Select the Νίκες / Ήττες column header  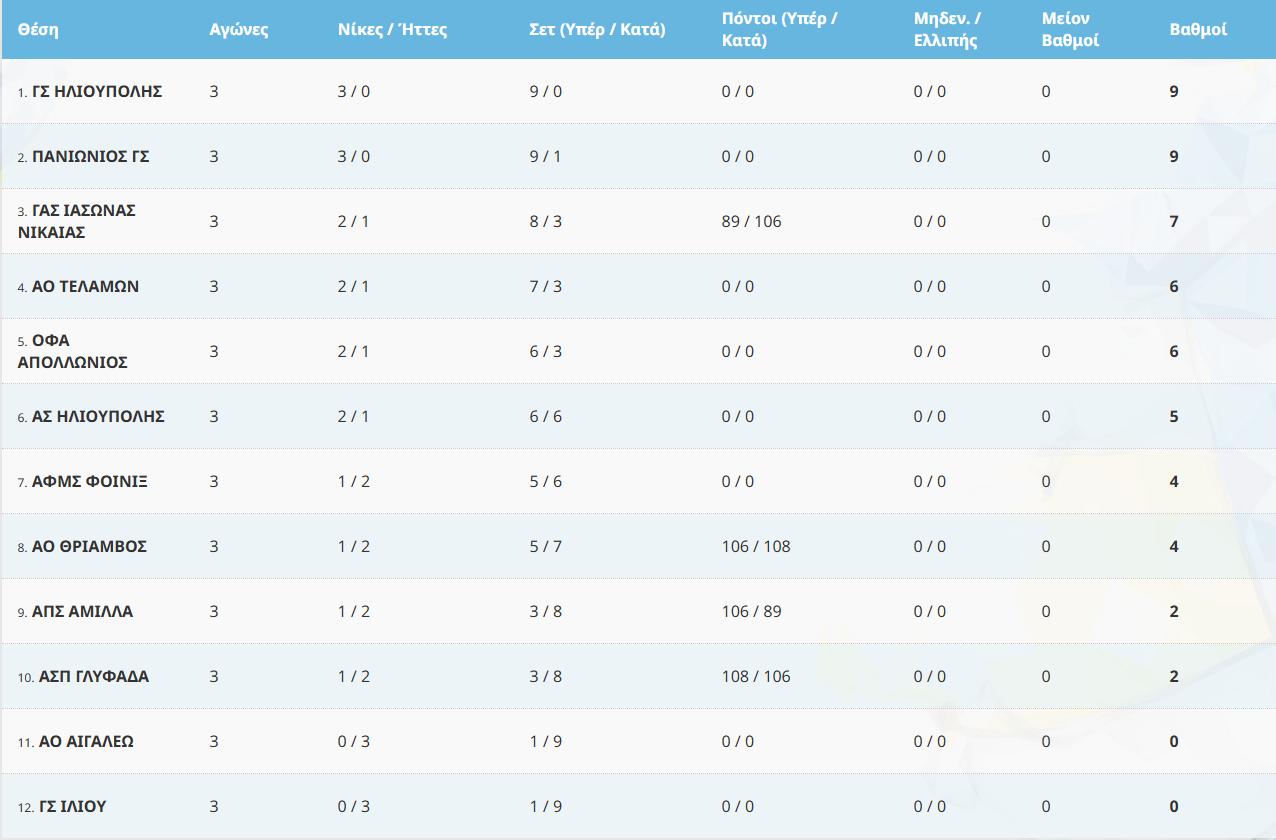pyautogui.click(x=392, y=29)
